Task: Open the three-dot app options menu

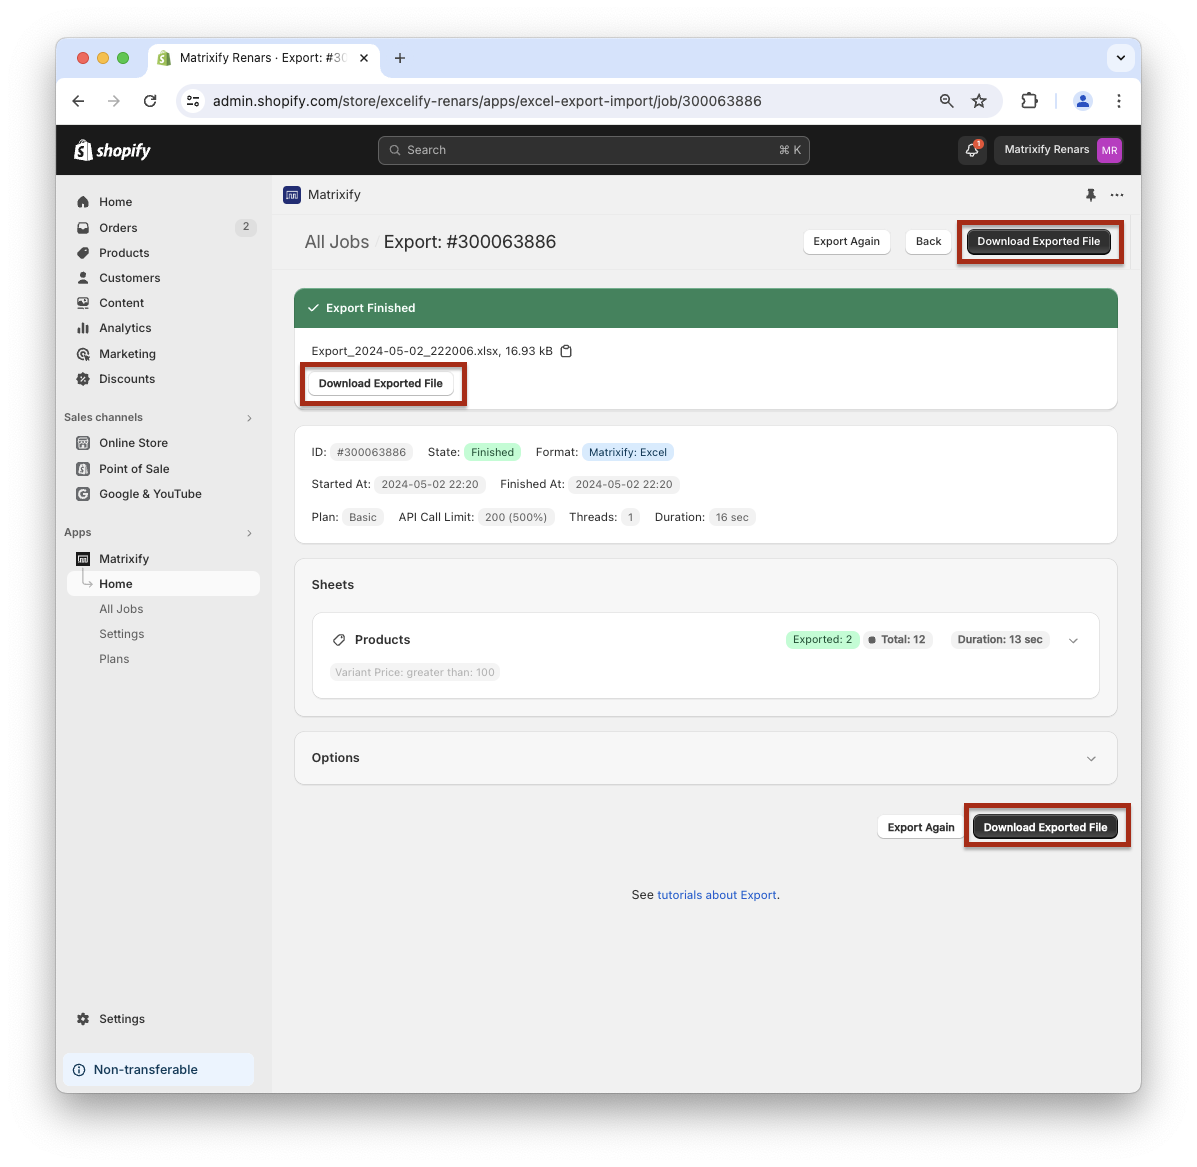Action: point(1117,195)
